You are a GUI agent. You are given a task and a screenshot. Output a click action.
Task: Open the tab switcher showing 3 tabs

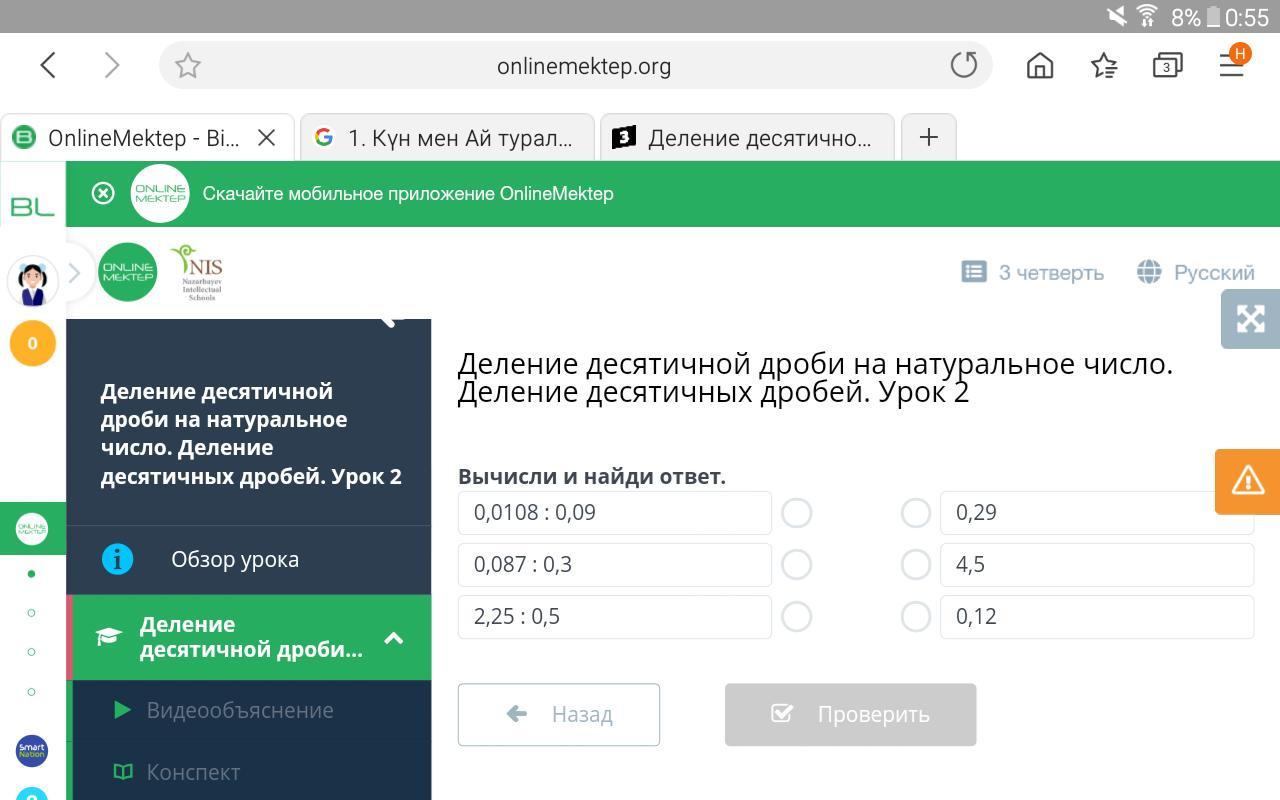tap(1167, 66)
